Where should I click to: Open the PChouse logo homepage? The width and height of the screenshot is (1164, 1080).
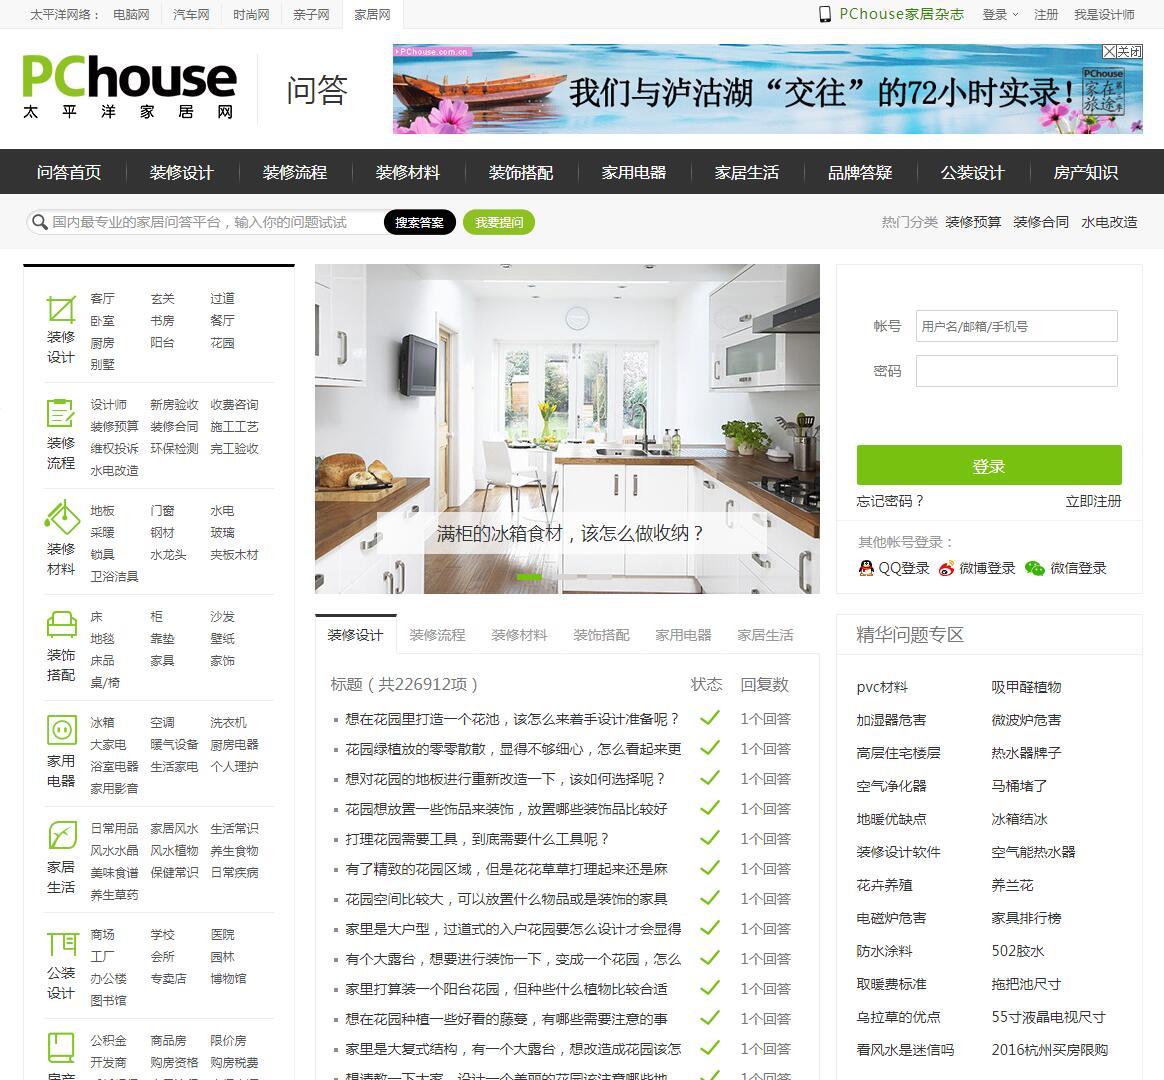129,87
